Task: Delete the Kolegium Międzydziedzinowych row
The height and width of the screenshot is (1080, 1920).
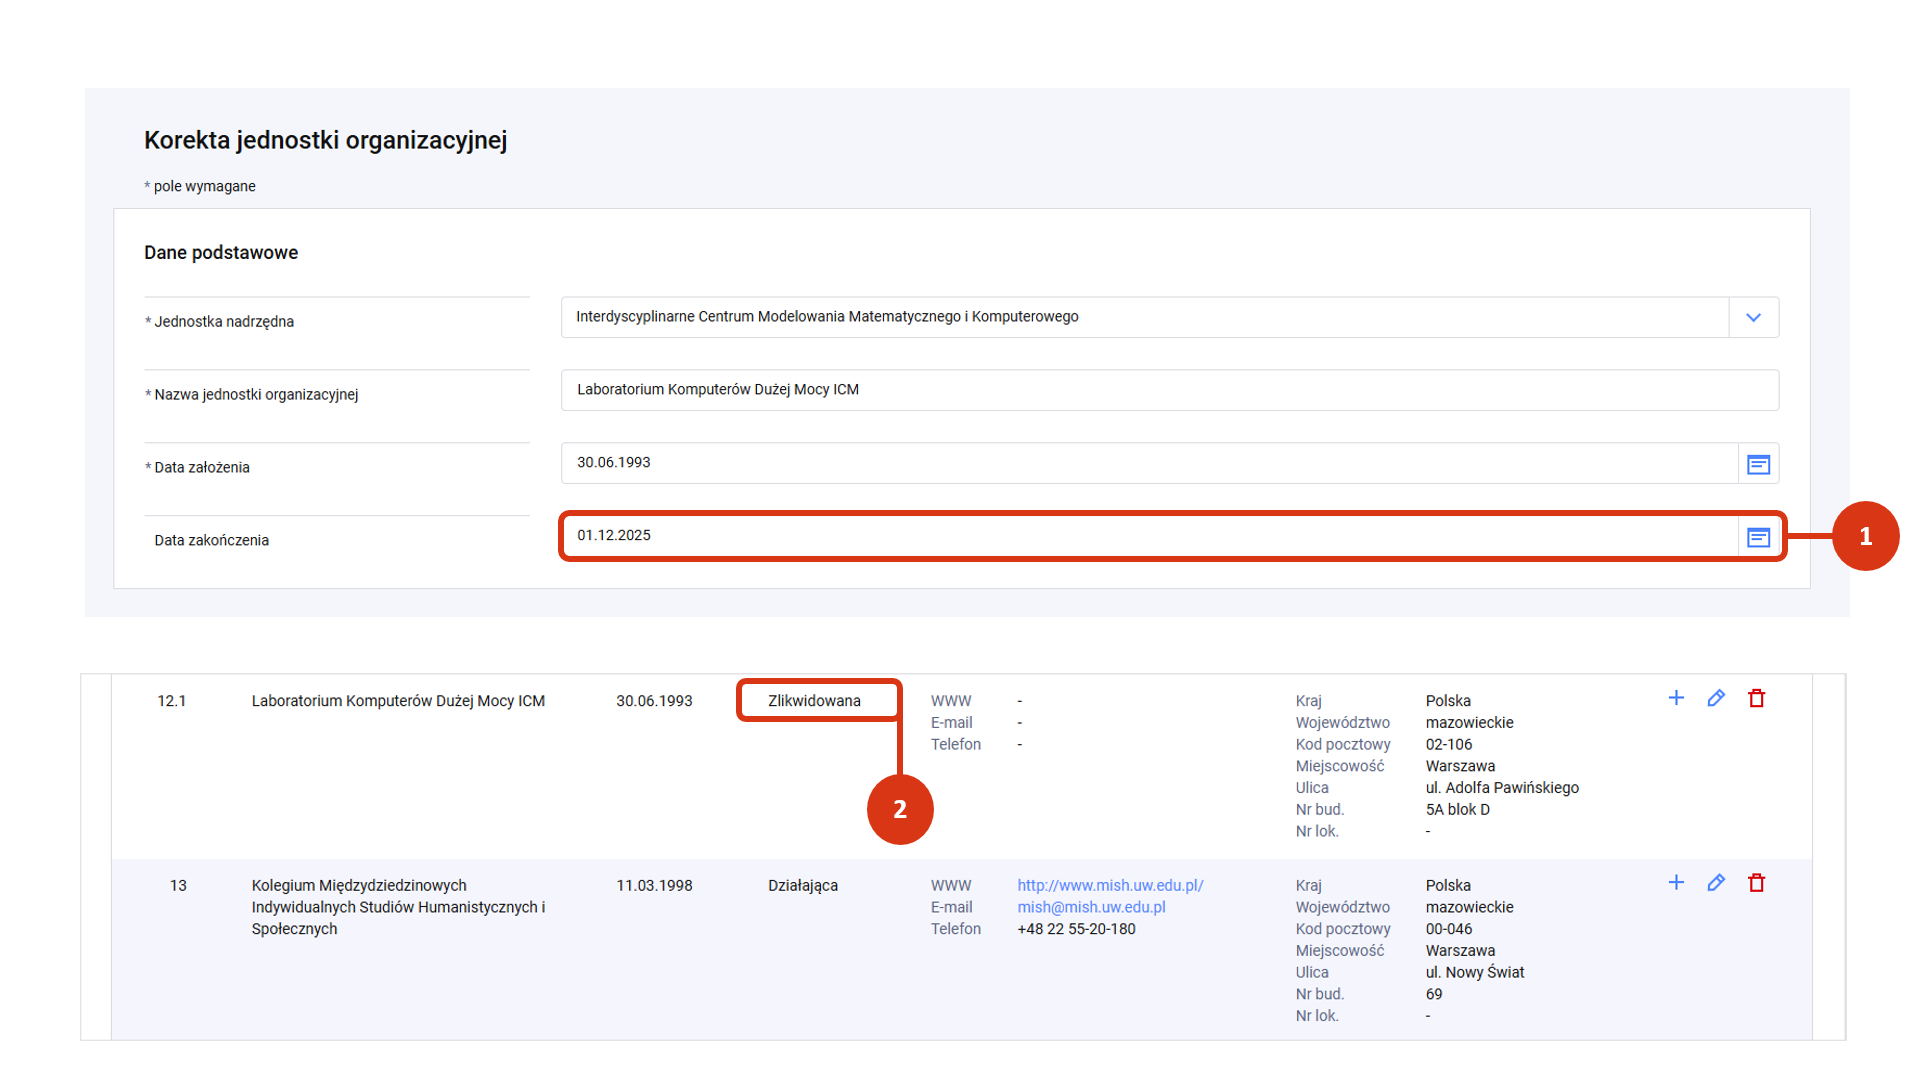Action: (x=1756, y=883)
